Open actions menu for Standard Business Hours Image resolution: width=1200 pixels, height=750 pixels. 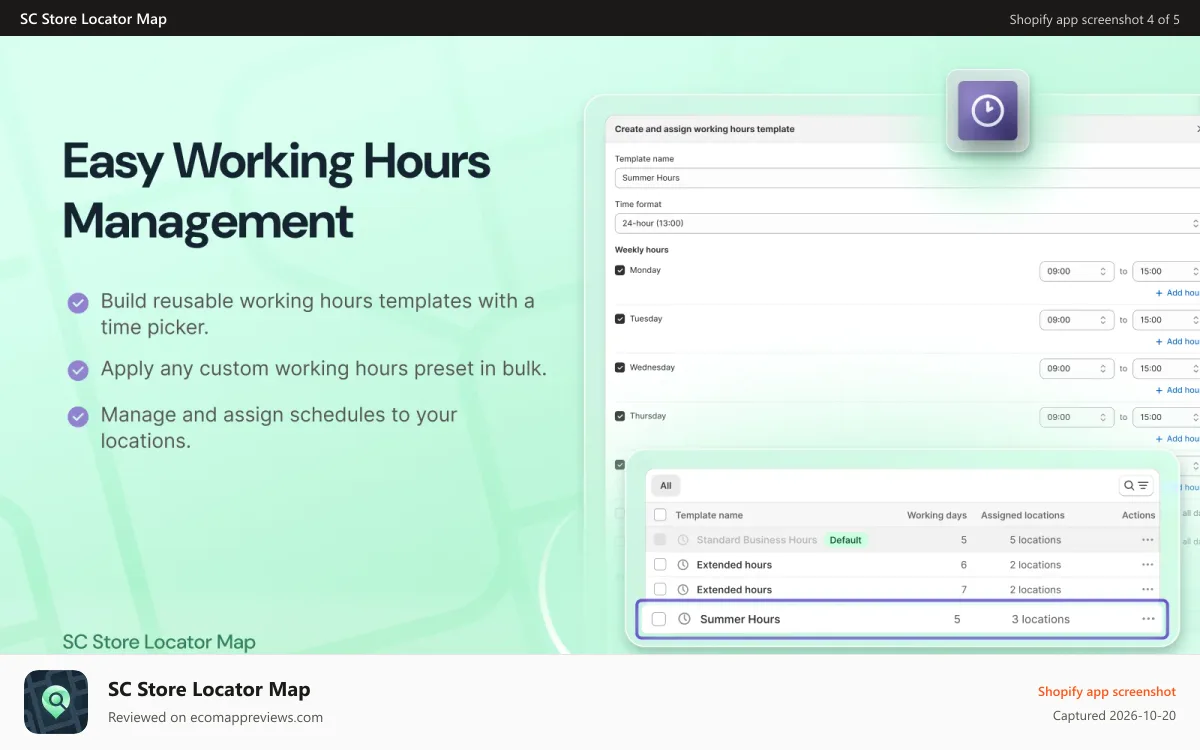(1147, 540)
